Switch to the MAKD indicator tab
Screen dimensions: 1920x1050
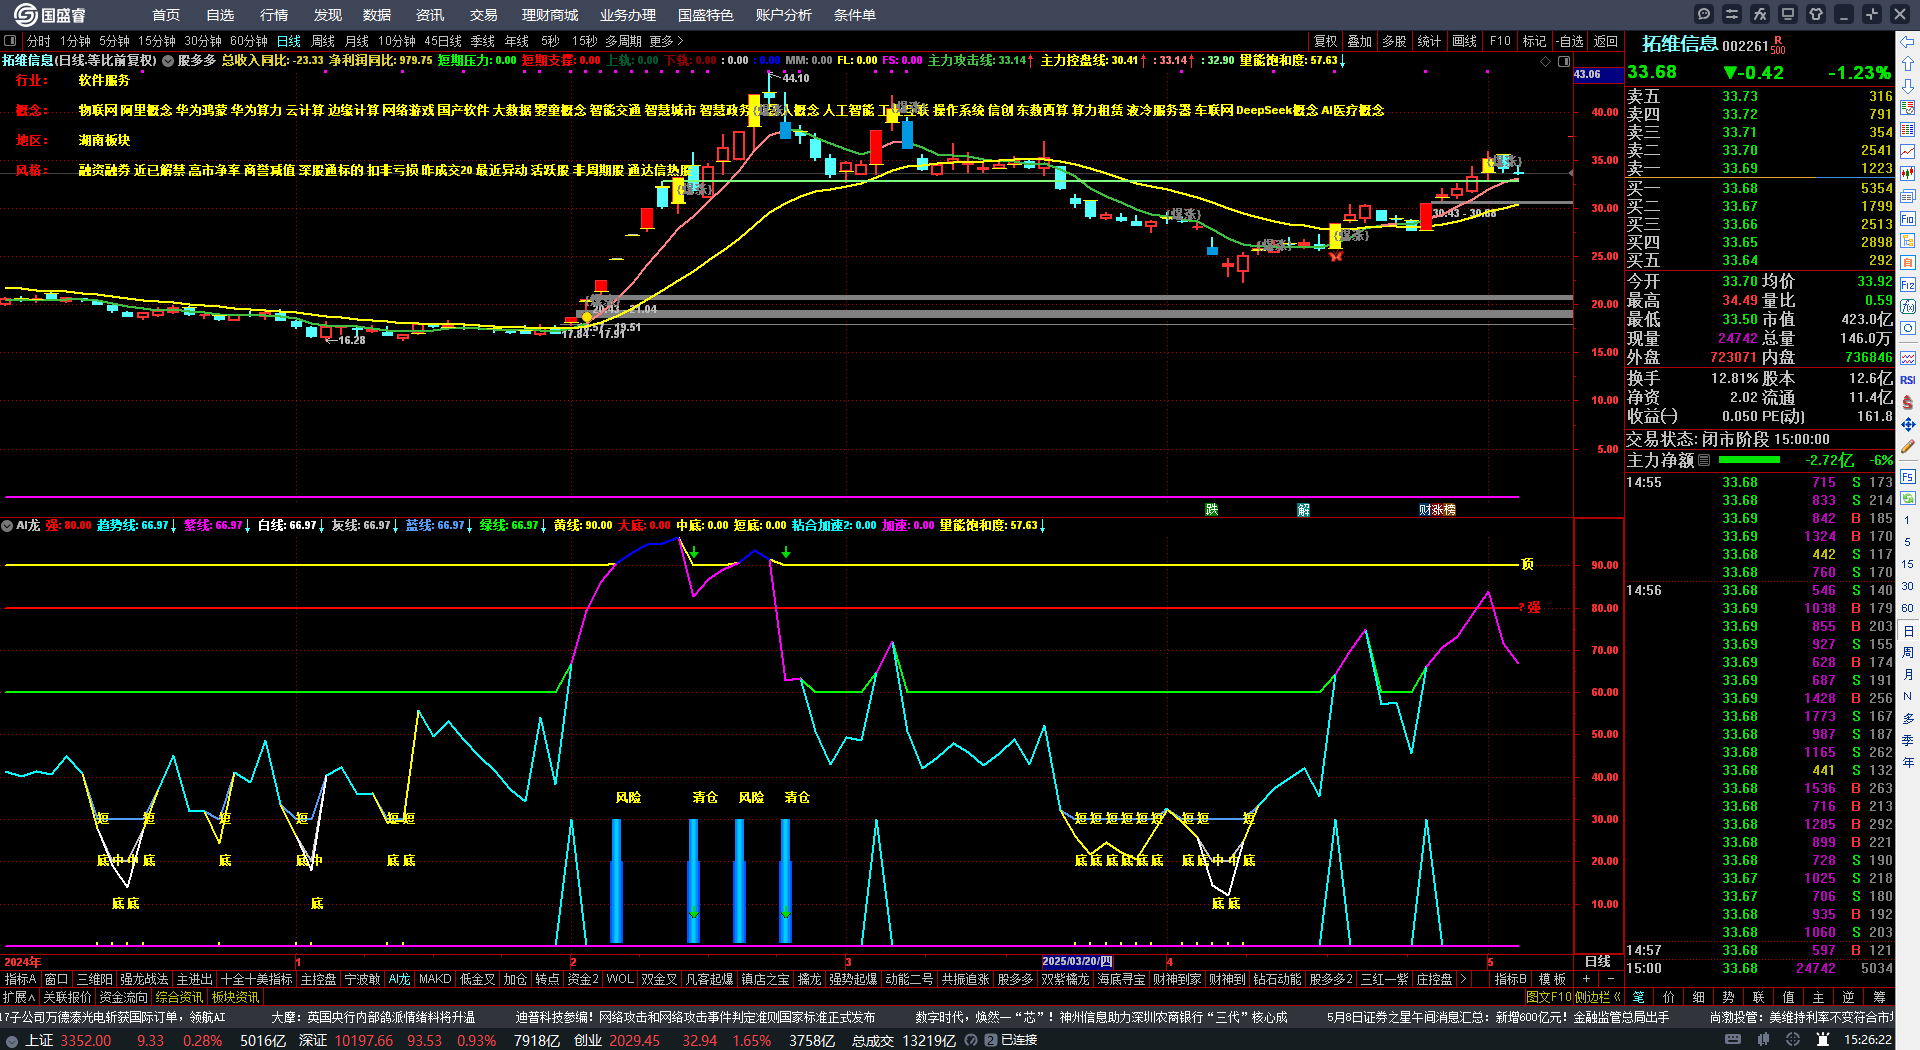pyautogui.click(x=435, y=979)
